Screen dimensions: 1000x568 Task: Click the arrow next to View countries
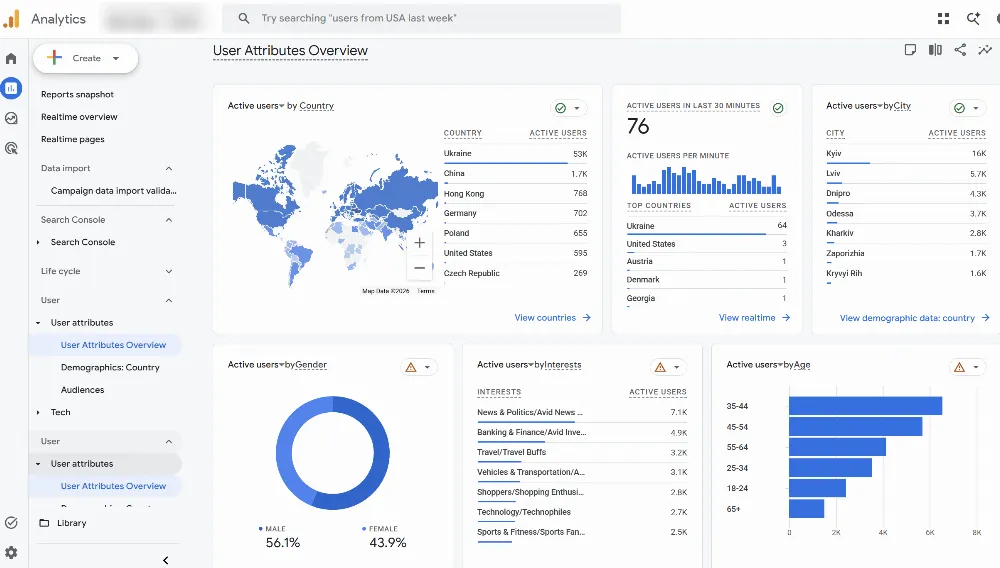(x=586, y=317)
